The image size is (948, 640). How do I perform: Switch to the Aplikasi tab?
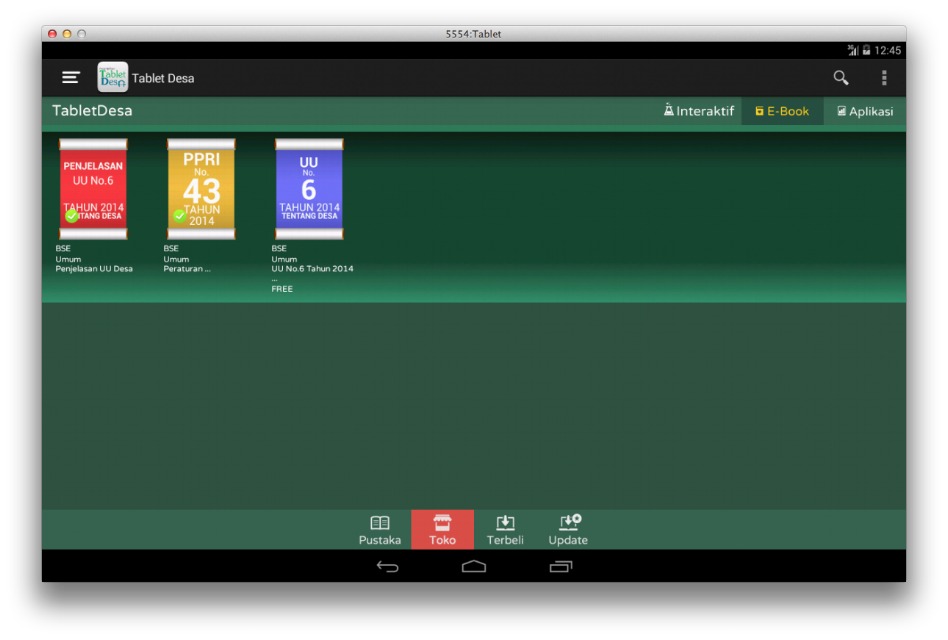(865, 111)
